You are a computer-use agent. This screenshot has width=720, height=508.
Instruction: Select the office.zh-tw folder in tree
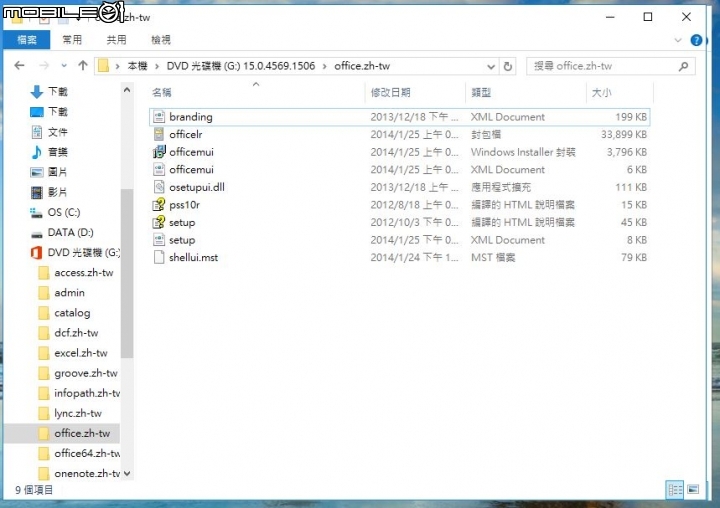point(62,434)
